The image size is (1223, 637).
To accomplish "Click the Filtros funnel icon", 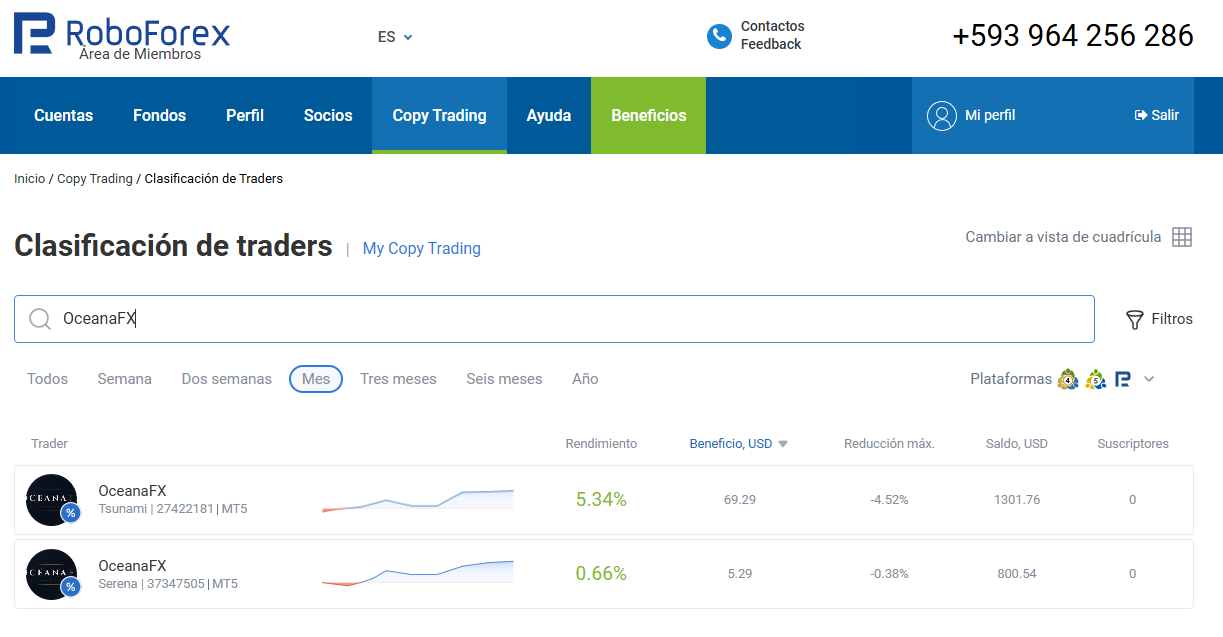I will 1135,320.
